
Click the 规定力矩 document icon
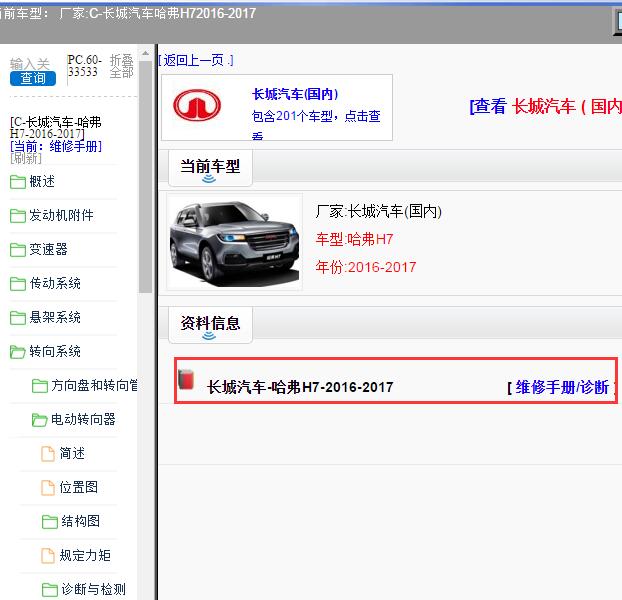point(48,556)
